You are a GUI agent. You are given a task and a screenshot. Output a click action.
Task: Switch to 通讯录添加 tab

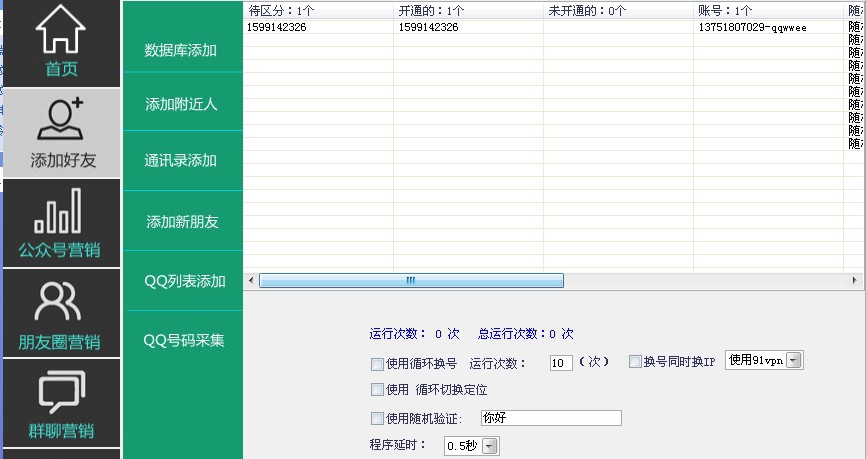pos(181,160)
